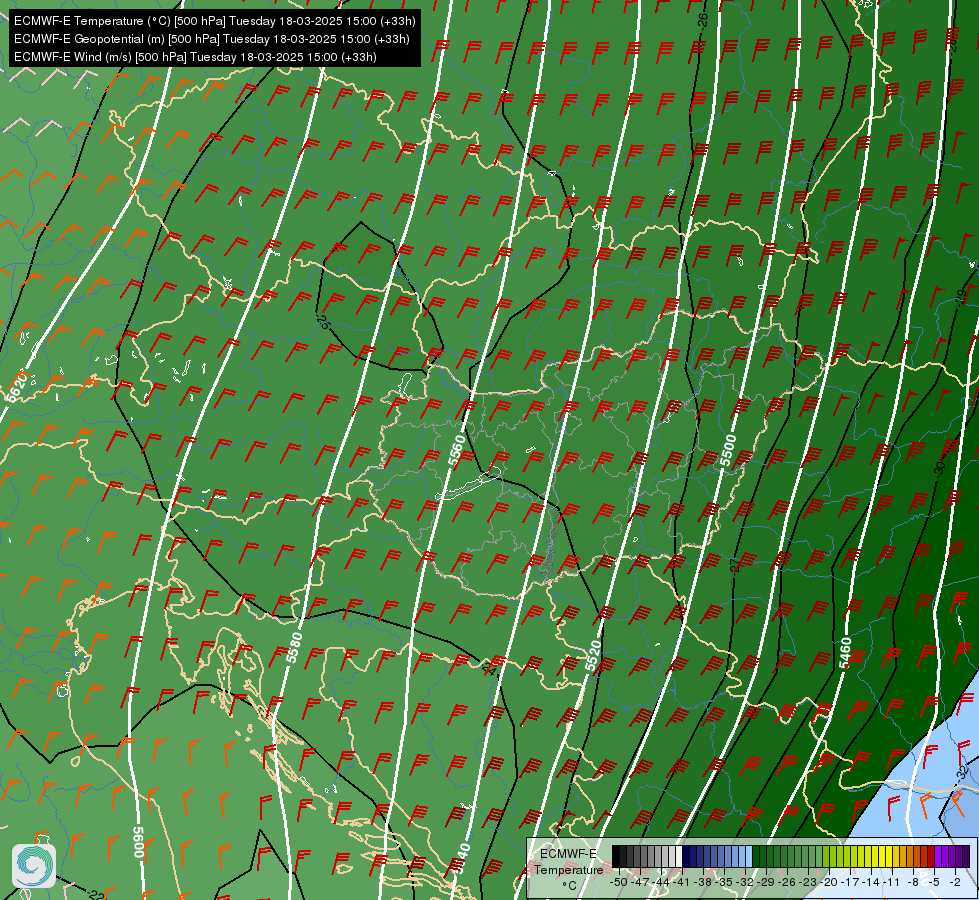Click the 5560 geopotential contour label

coord(457,451)
